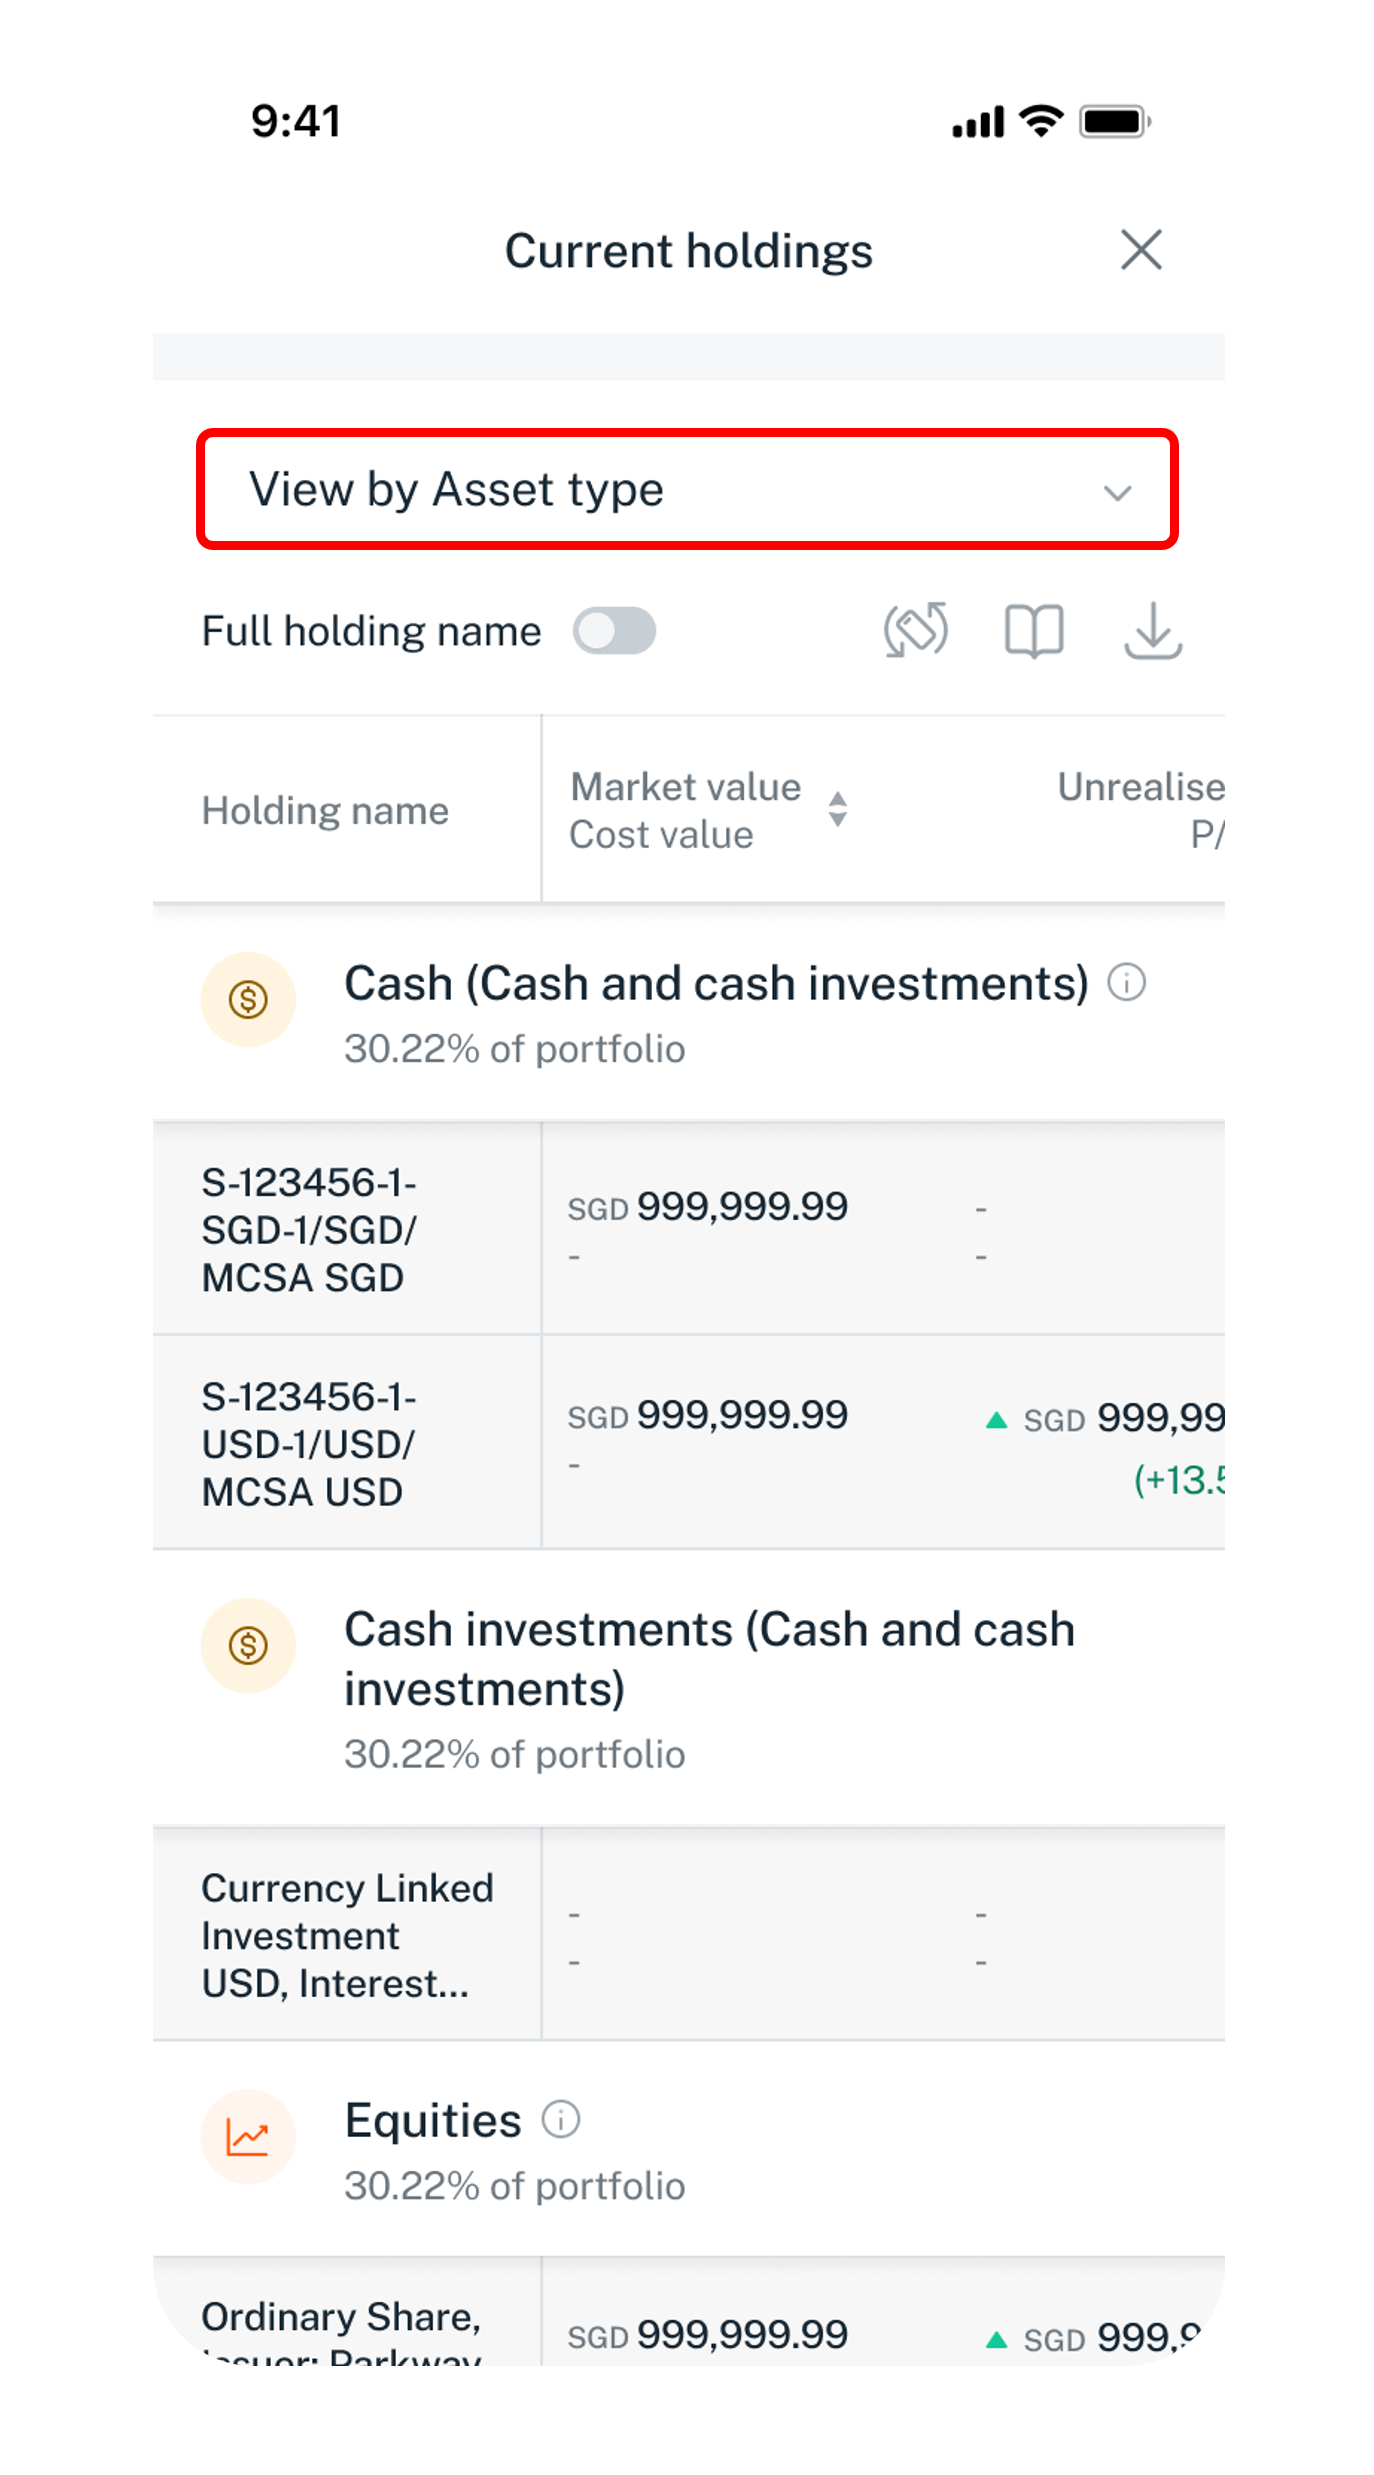This screenshot has height=2475, width=1374.
Task: Click the Holding name column header
Action: 325,810
